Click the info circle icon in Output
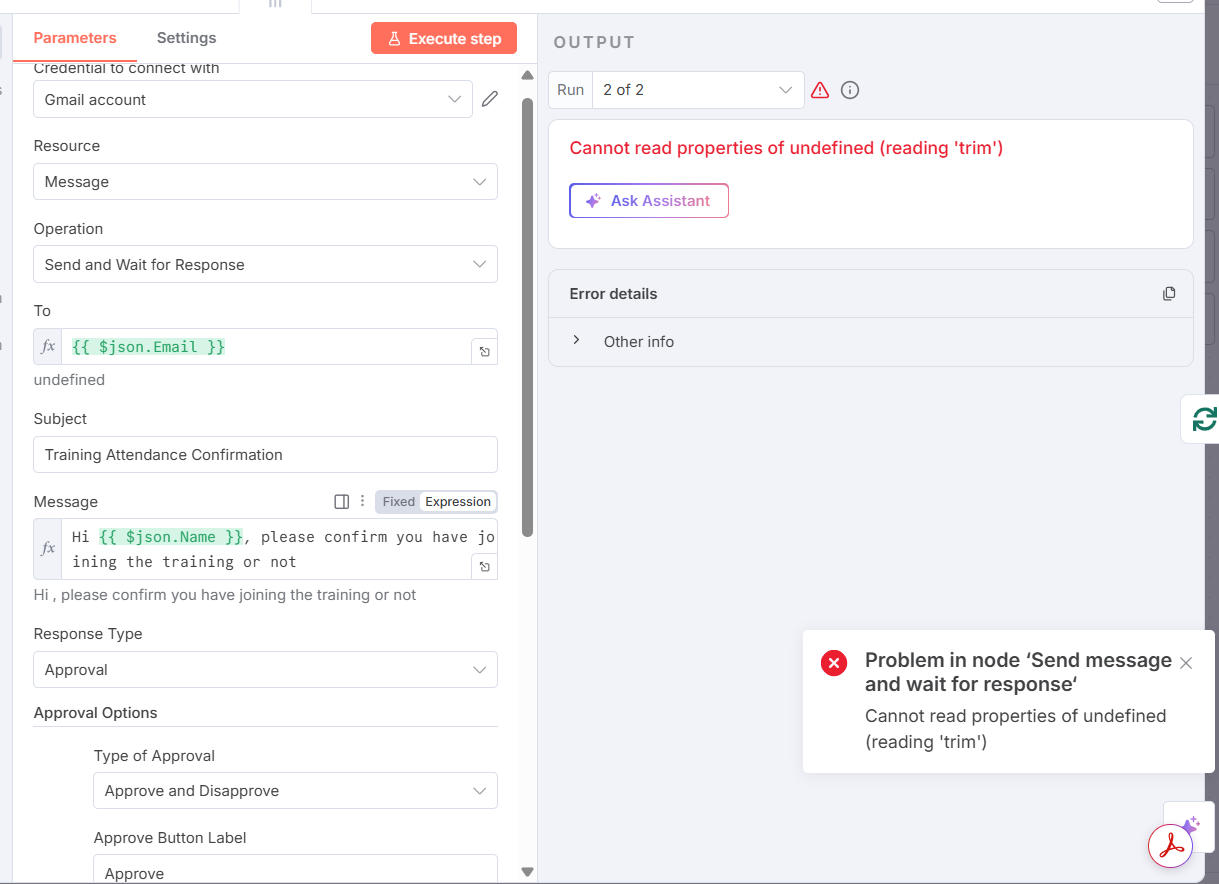This screenshot has height=884, width=1219. tap(850, 90)
